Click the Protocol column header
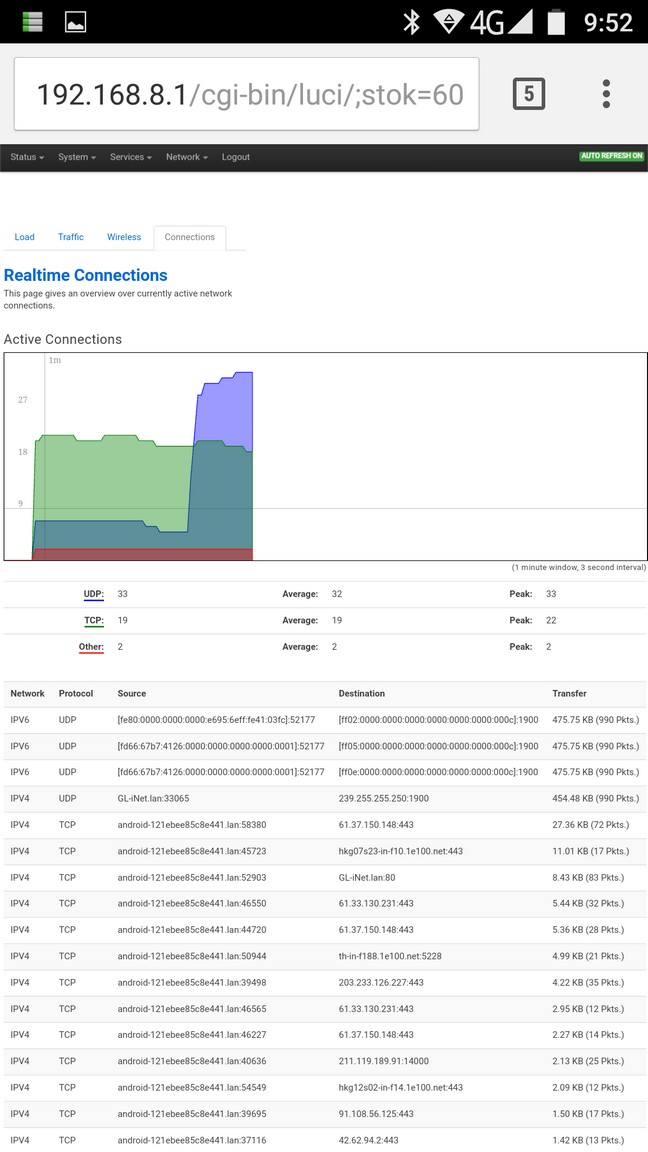Viewport: 648px width, 1152px height. 76,694
